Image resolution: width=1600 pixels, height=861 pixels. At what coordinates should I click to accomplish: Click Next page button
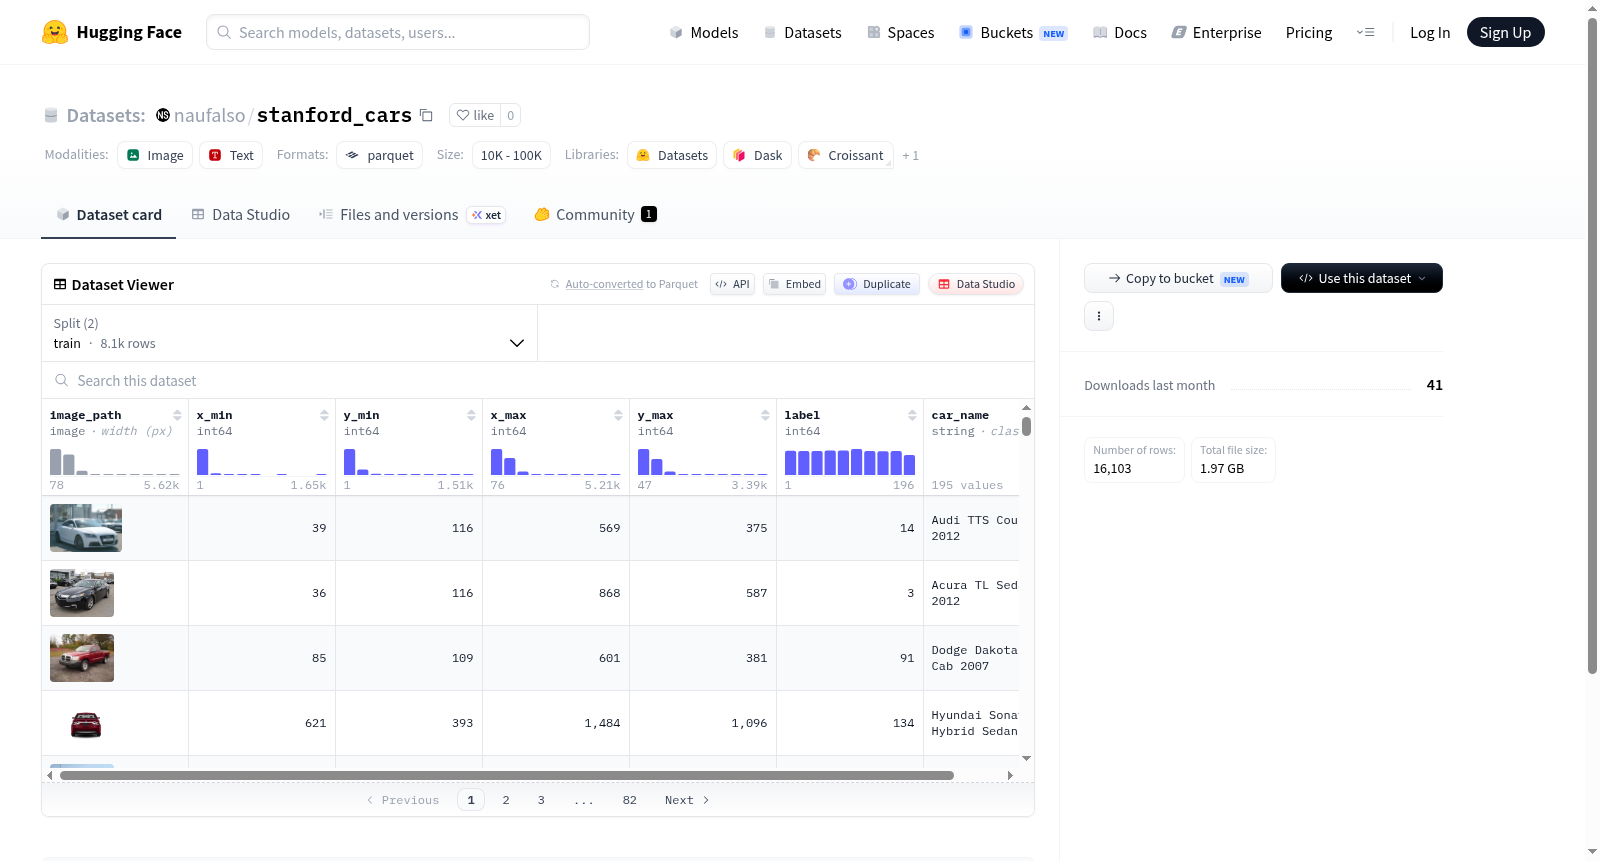[687, 800]
